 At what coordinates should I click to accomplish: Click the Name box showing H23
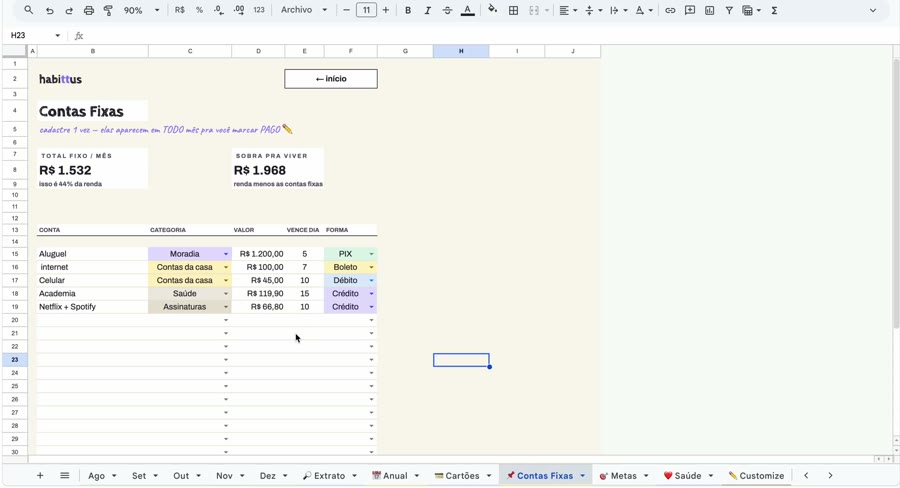pyautogui.click(x=33, y=36)
